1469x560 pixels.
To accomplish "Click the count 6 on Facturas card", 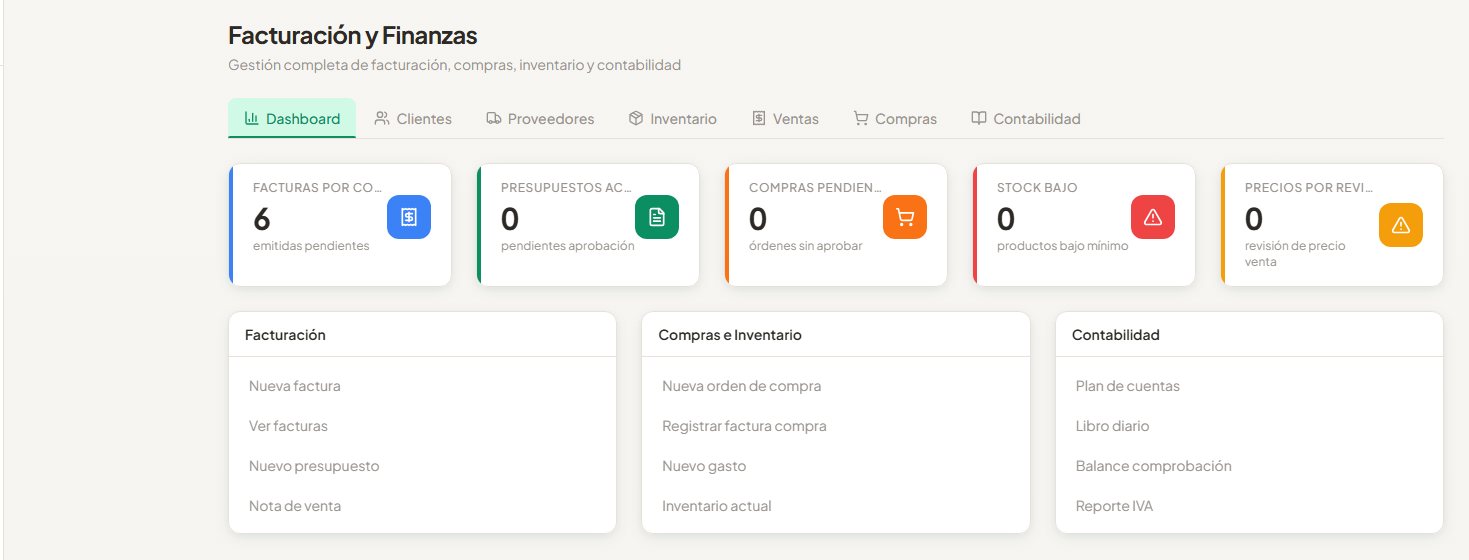I will tap(262, 218).
